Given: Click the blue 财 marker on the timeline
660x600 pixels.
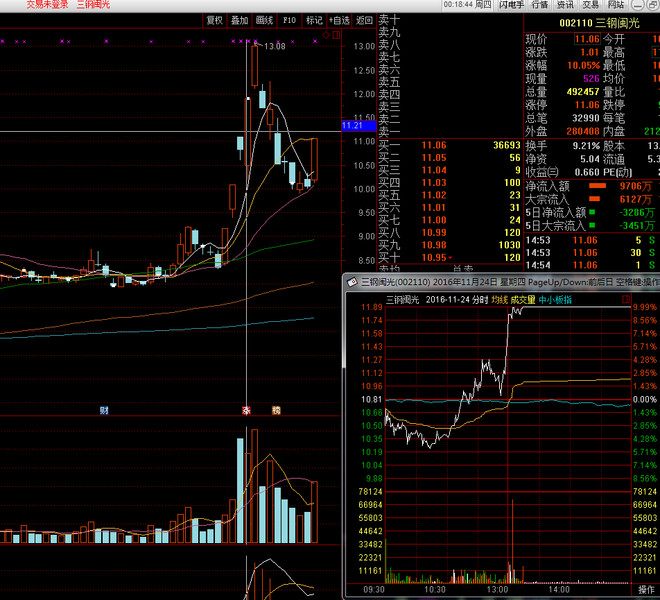Looking at the screenshot, I should point(104,410).
